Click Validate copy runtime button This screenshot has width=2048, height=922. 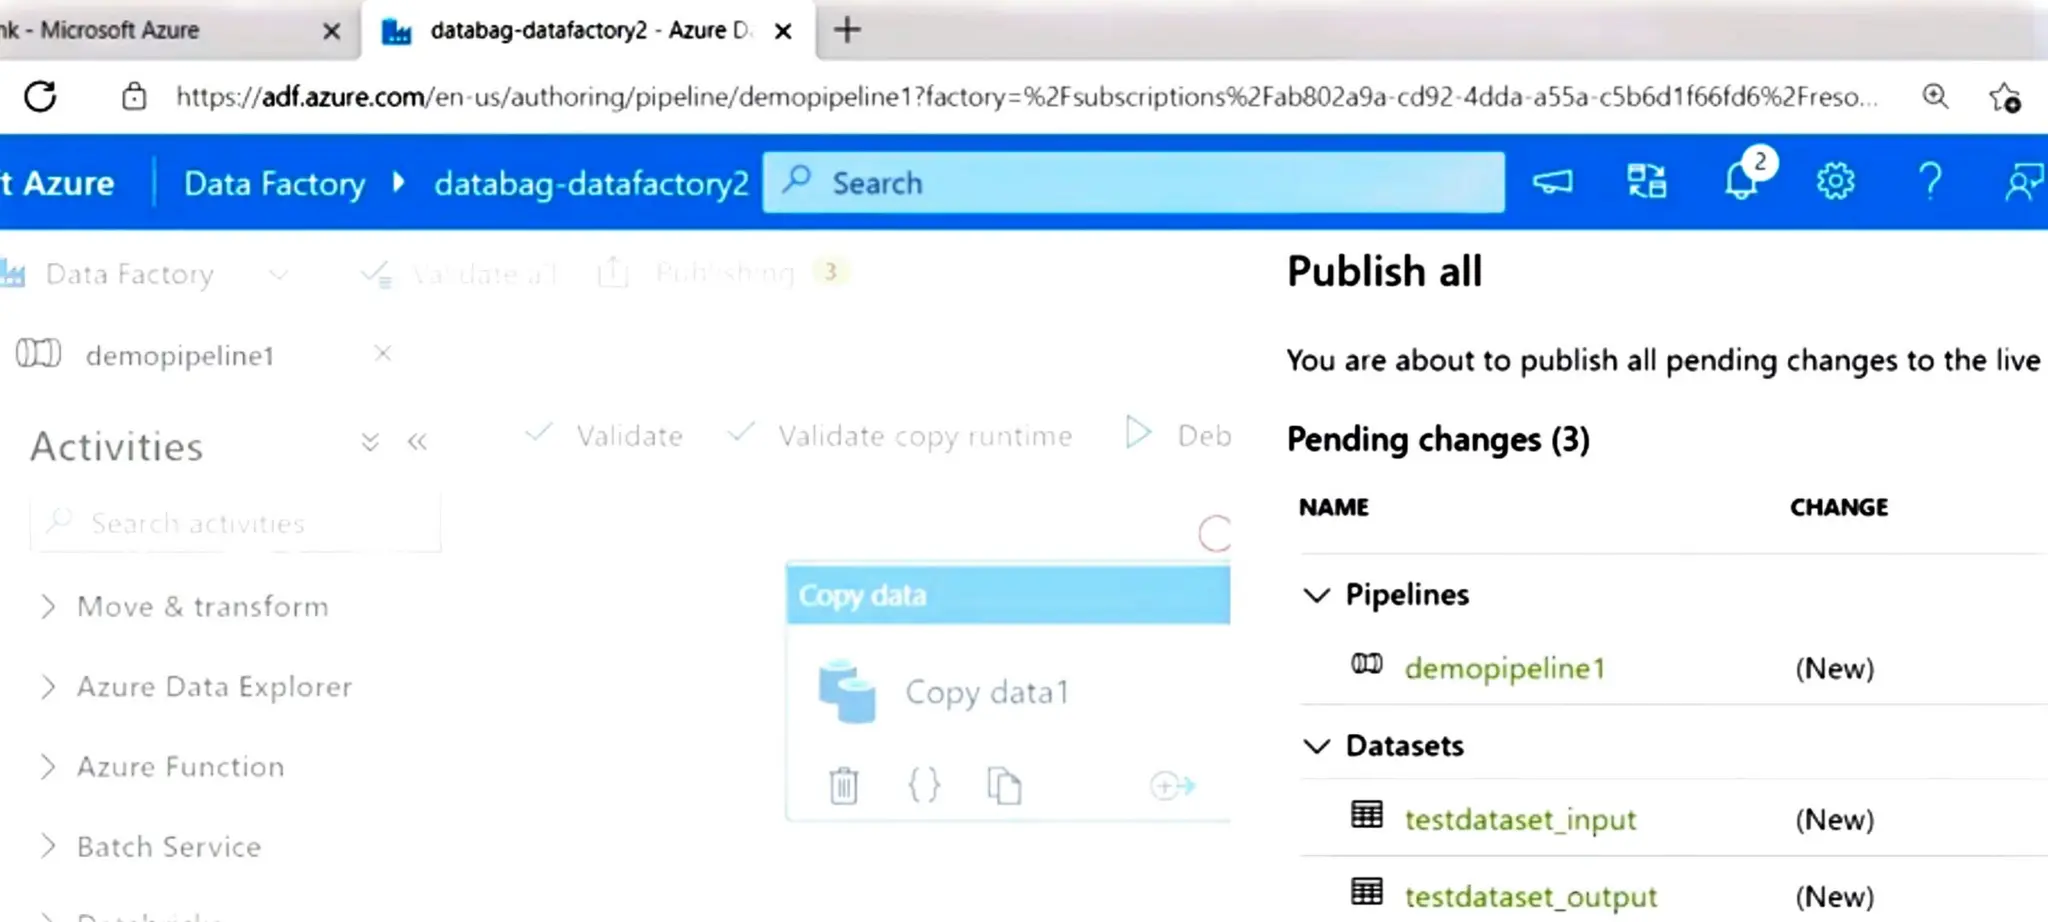(900, 435)
